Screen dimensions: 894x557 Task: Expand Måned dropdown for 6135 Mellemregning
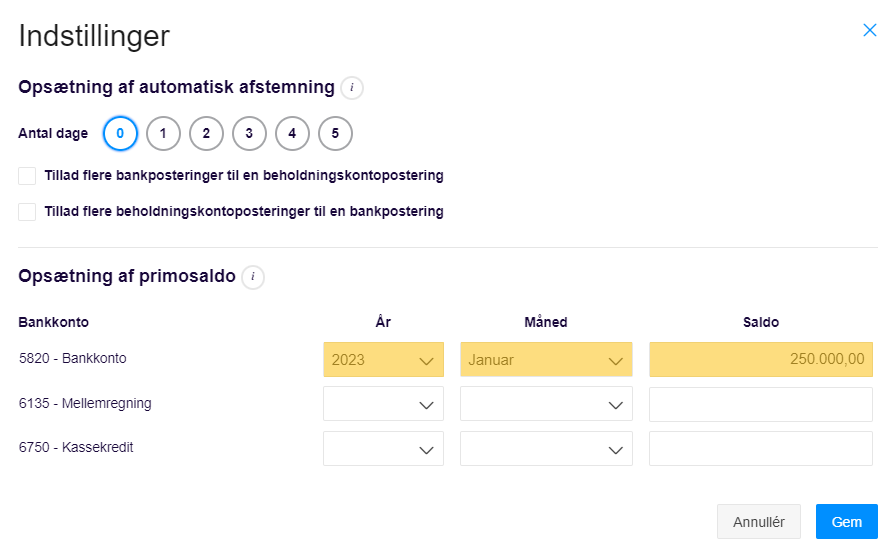pos(546,404)
